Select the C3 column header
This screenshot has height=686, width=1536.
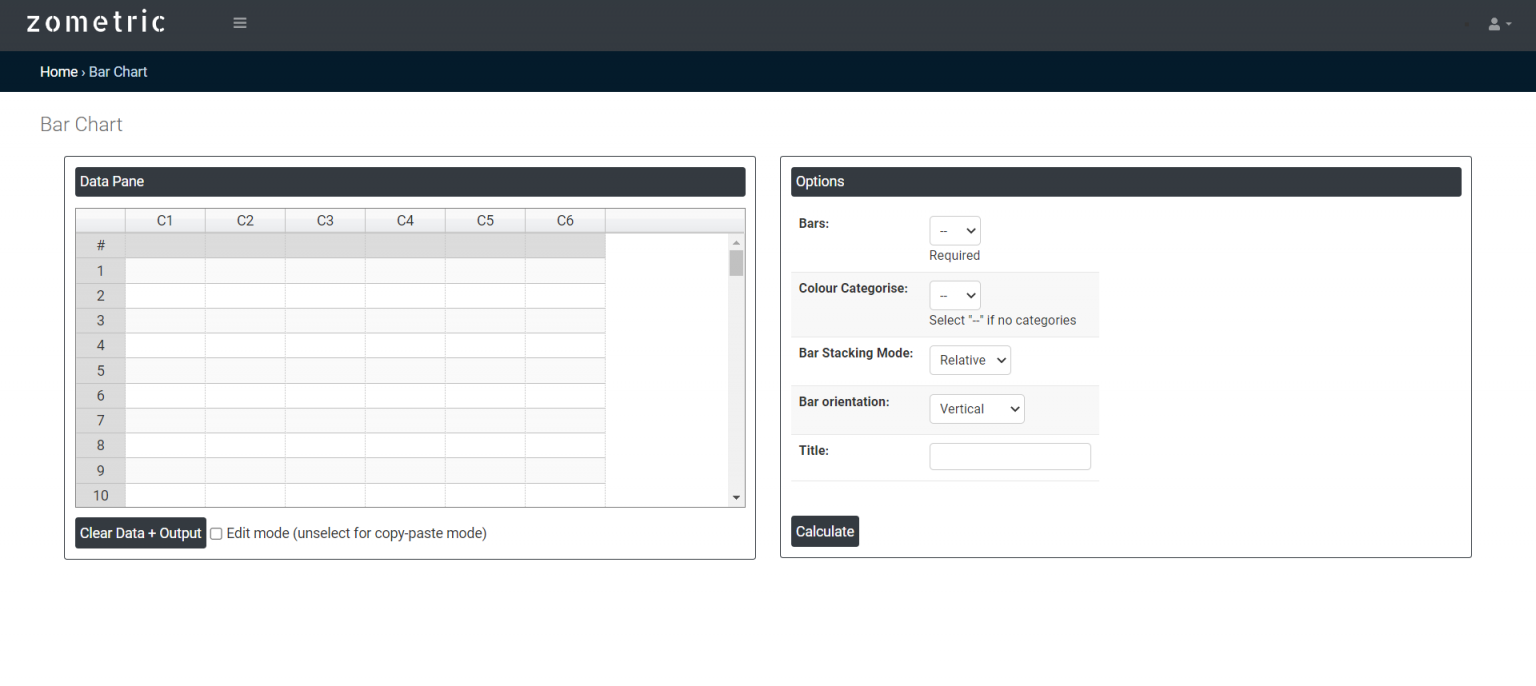pyautogui.click(x=324, y=219)
